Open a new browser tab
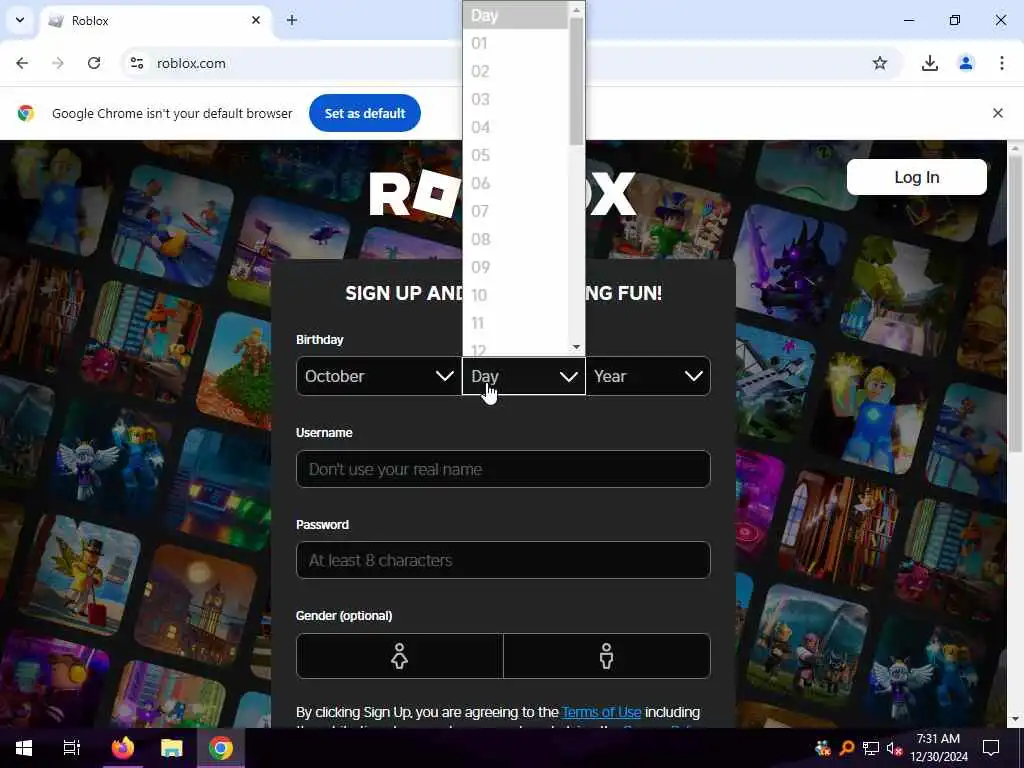Image resolution: width=1024 pixels, height=768 pixels. tap(292, 20)
